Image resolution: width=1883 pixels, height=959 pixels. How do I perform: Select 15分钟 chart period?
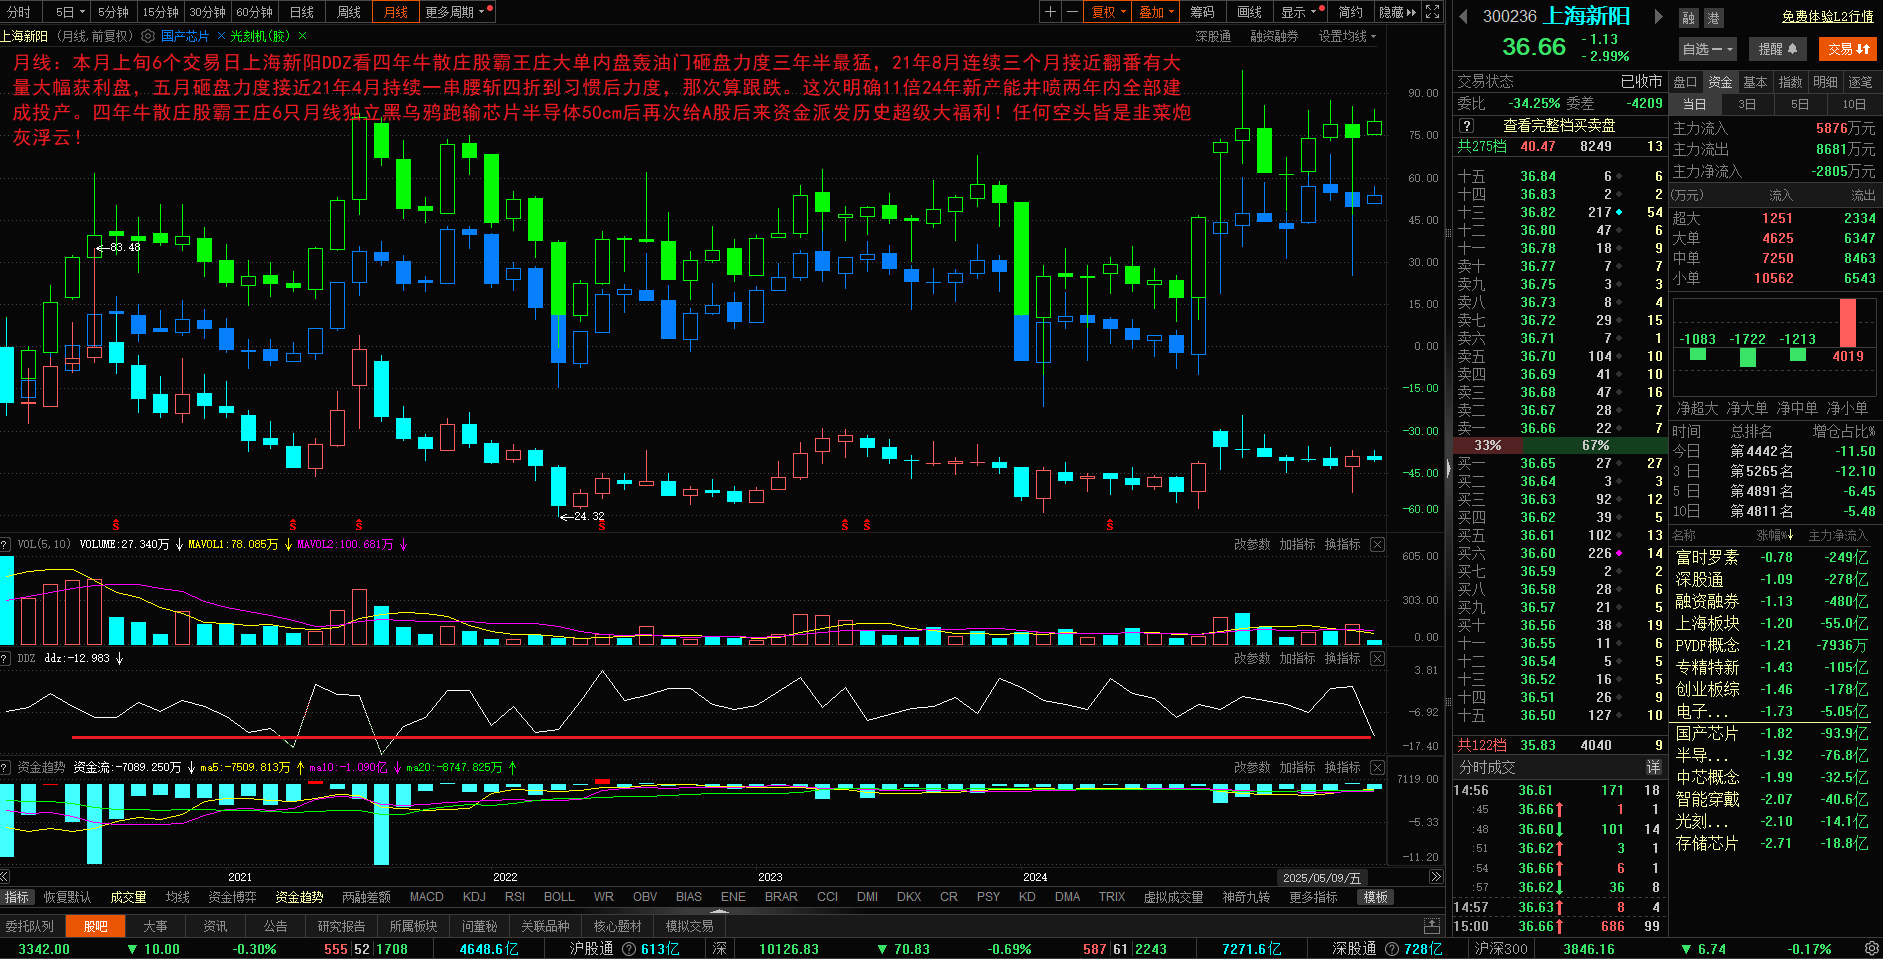160,12
